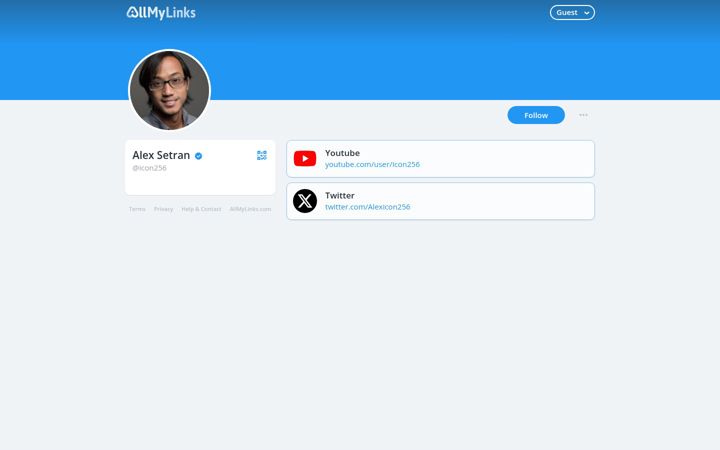Viewport: 720px width, 450px height.
Task: Open youtube.com/user/Icon256 link
Action: pos(372,164)
